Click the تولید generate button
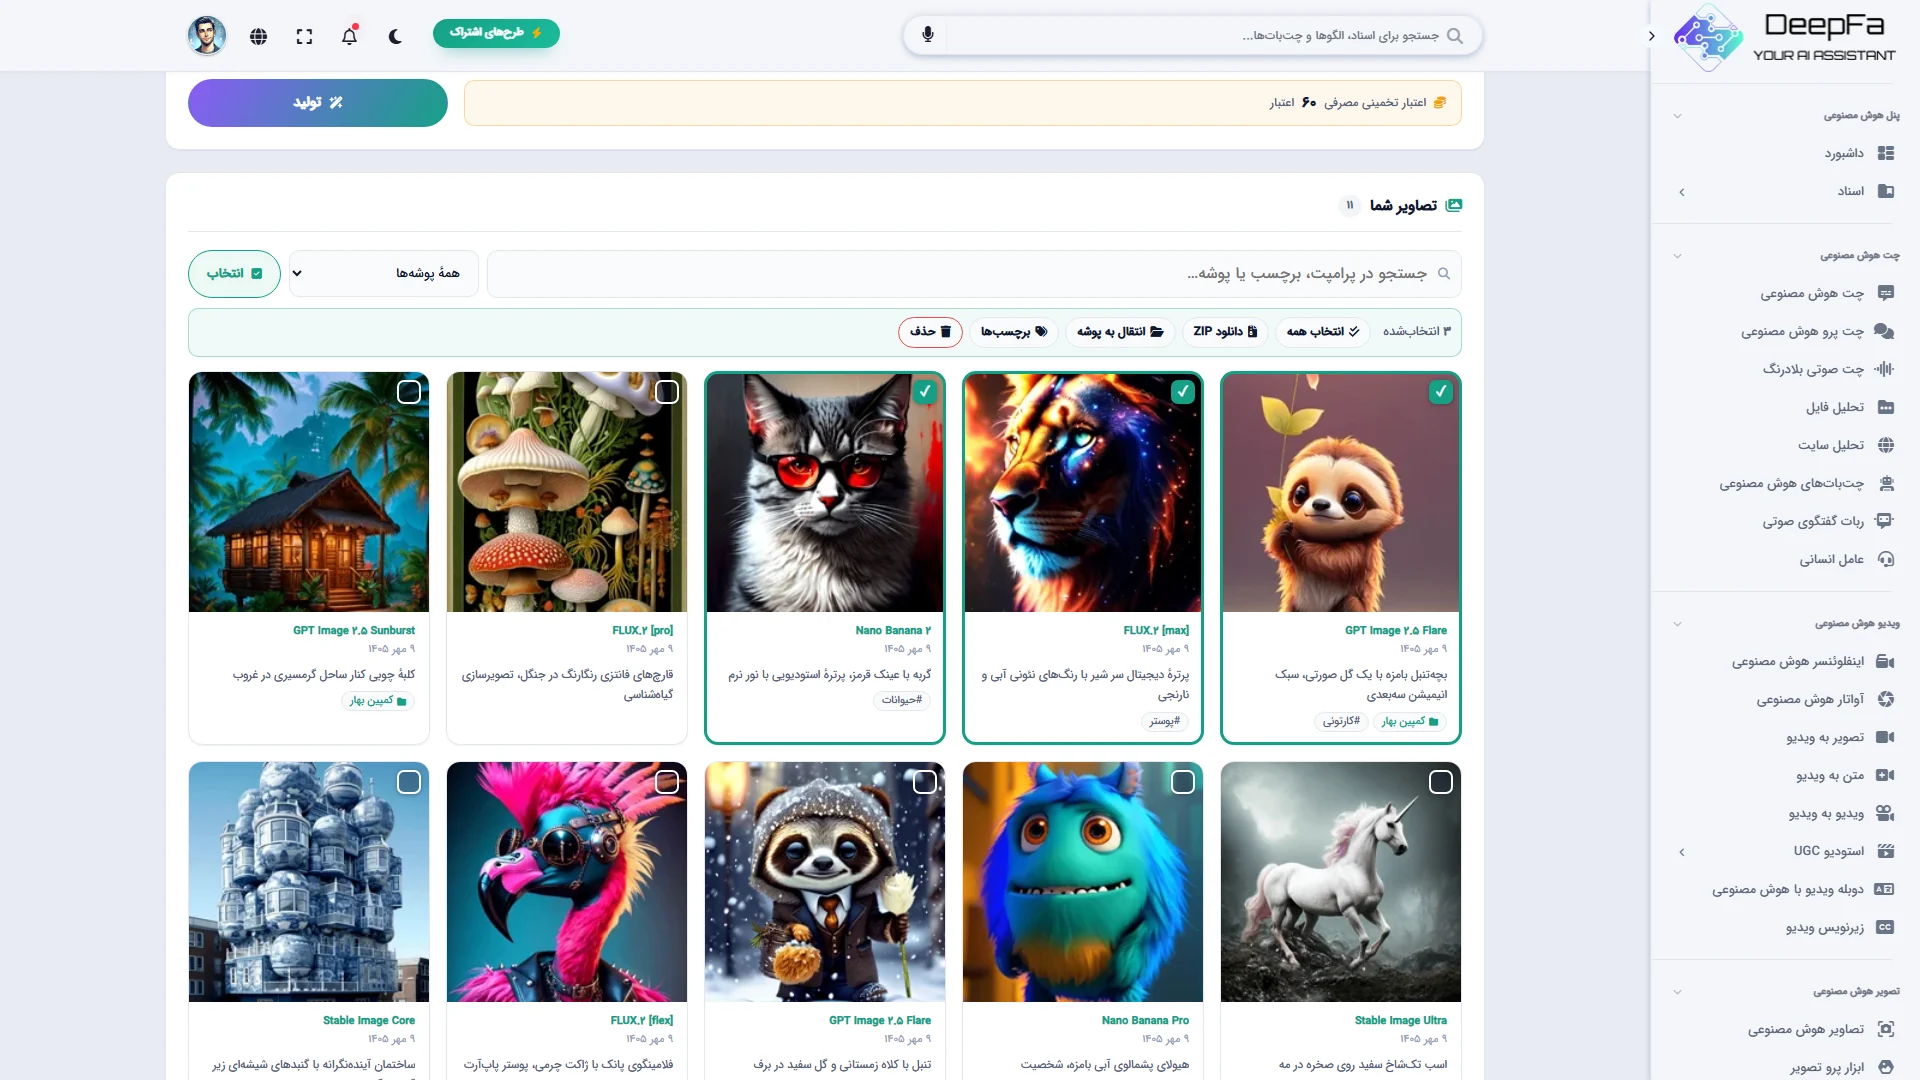This screenshot has height=1080, width=1920. pos(318,103)
